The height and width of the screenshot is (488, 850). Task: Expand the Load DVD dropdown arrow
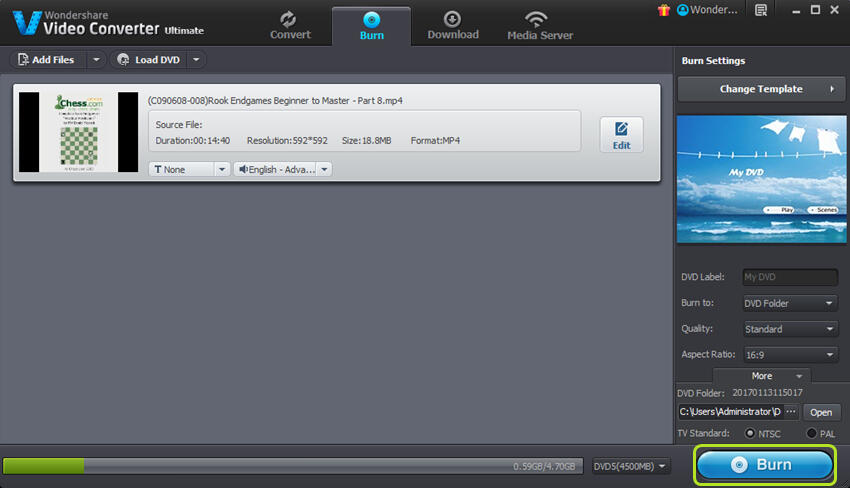(196, 60)
